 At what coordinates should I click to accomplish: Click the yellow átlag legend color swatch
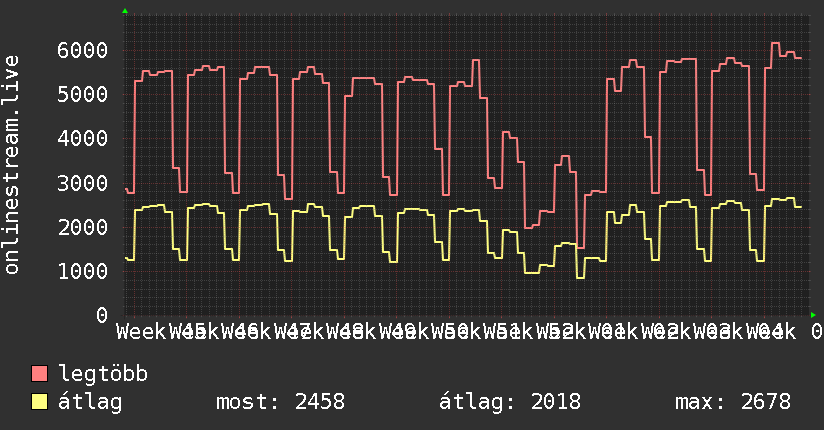[40, 402]
